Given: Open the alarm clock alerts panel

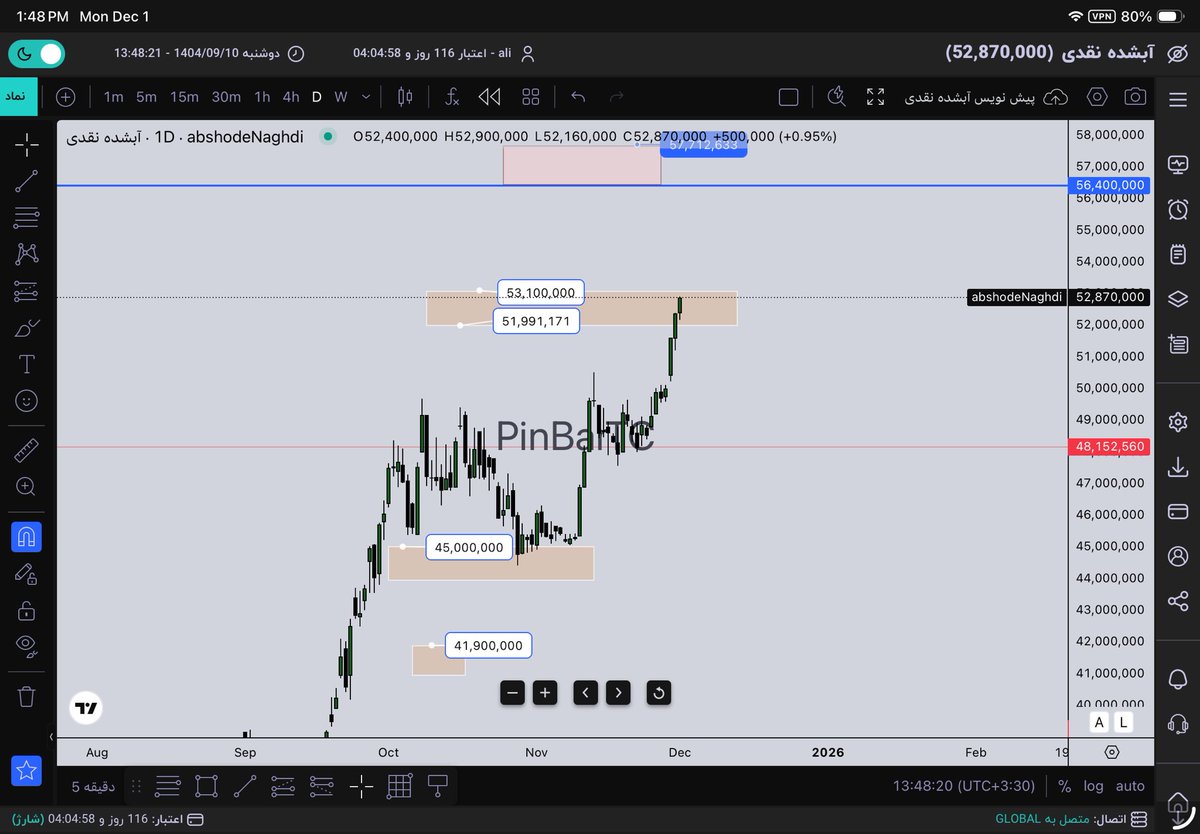Looking at the screenshot, I should point(1177,210).
